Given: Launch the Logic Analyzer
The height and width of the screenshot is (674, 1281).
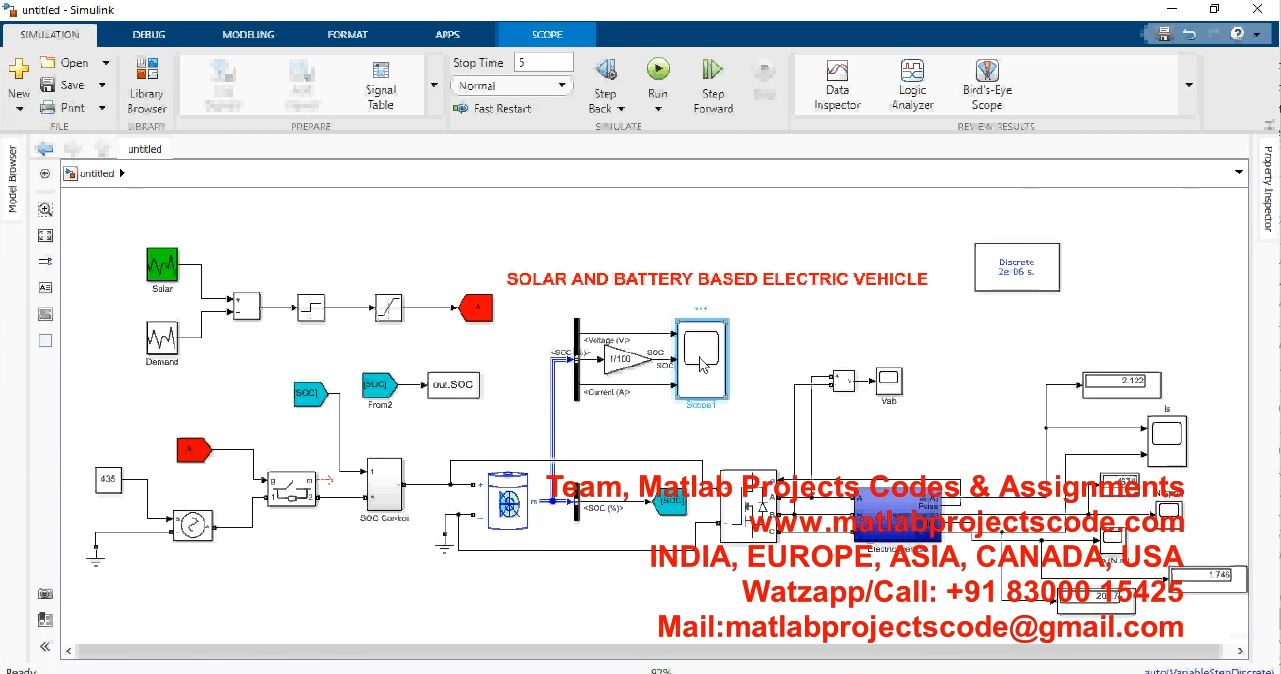Looking at the screenshot, I should point(912,85).
